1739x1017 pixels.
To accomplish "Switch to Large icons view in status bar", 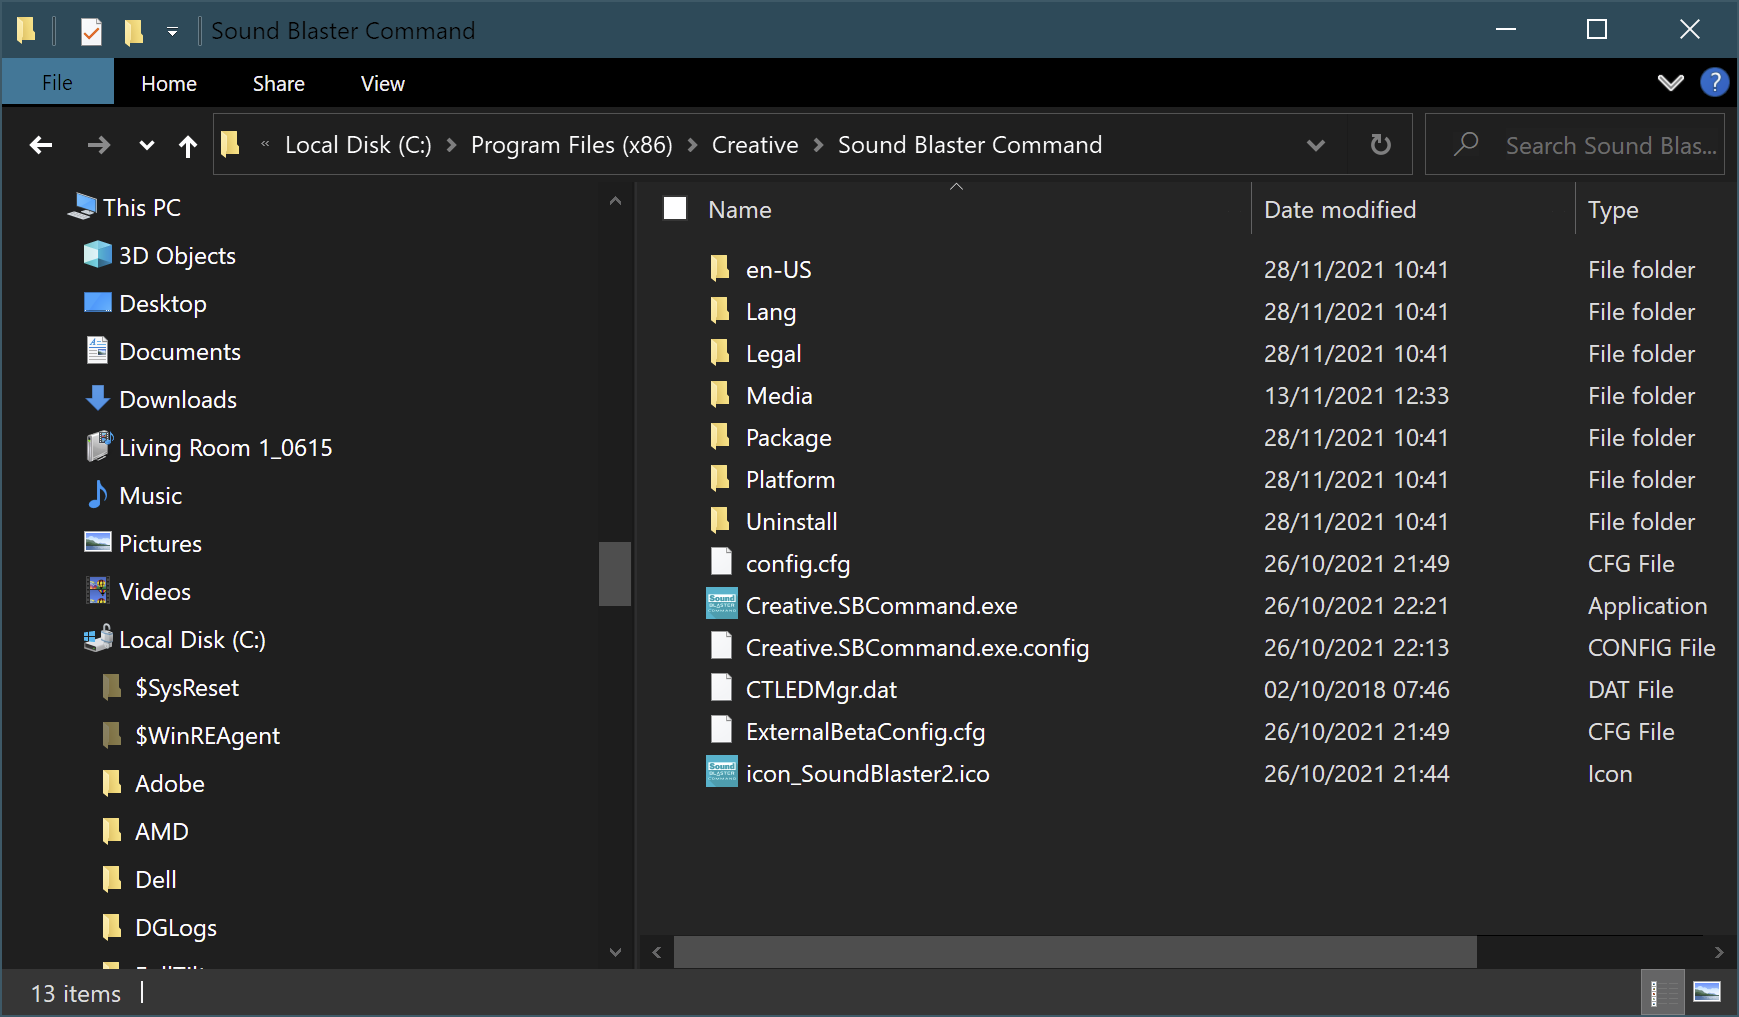I will [x=1707, y=992].
